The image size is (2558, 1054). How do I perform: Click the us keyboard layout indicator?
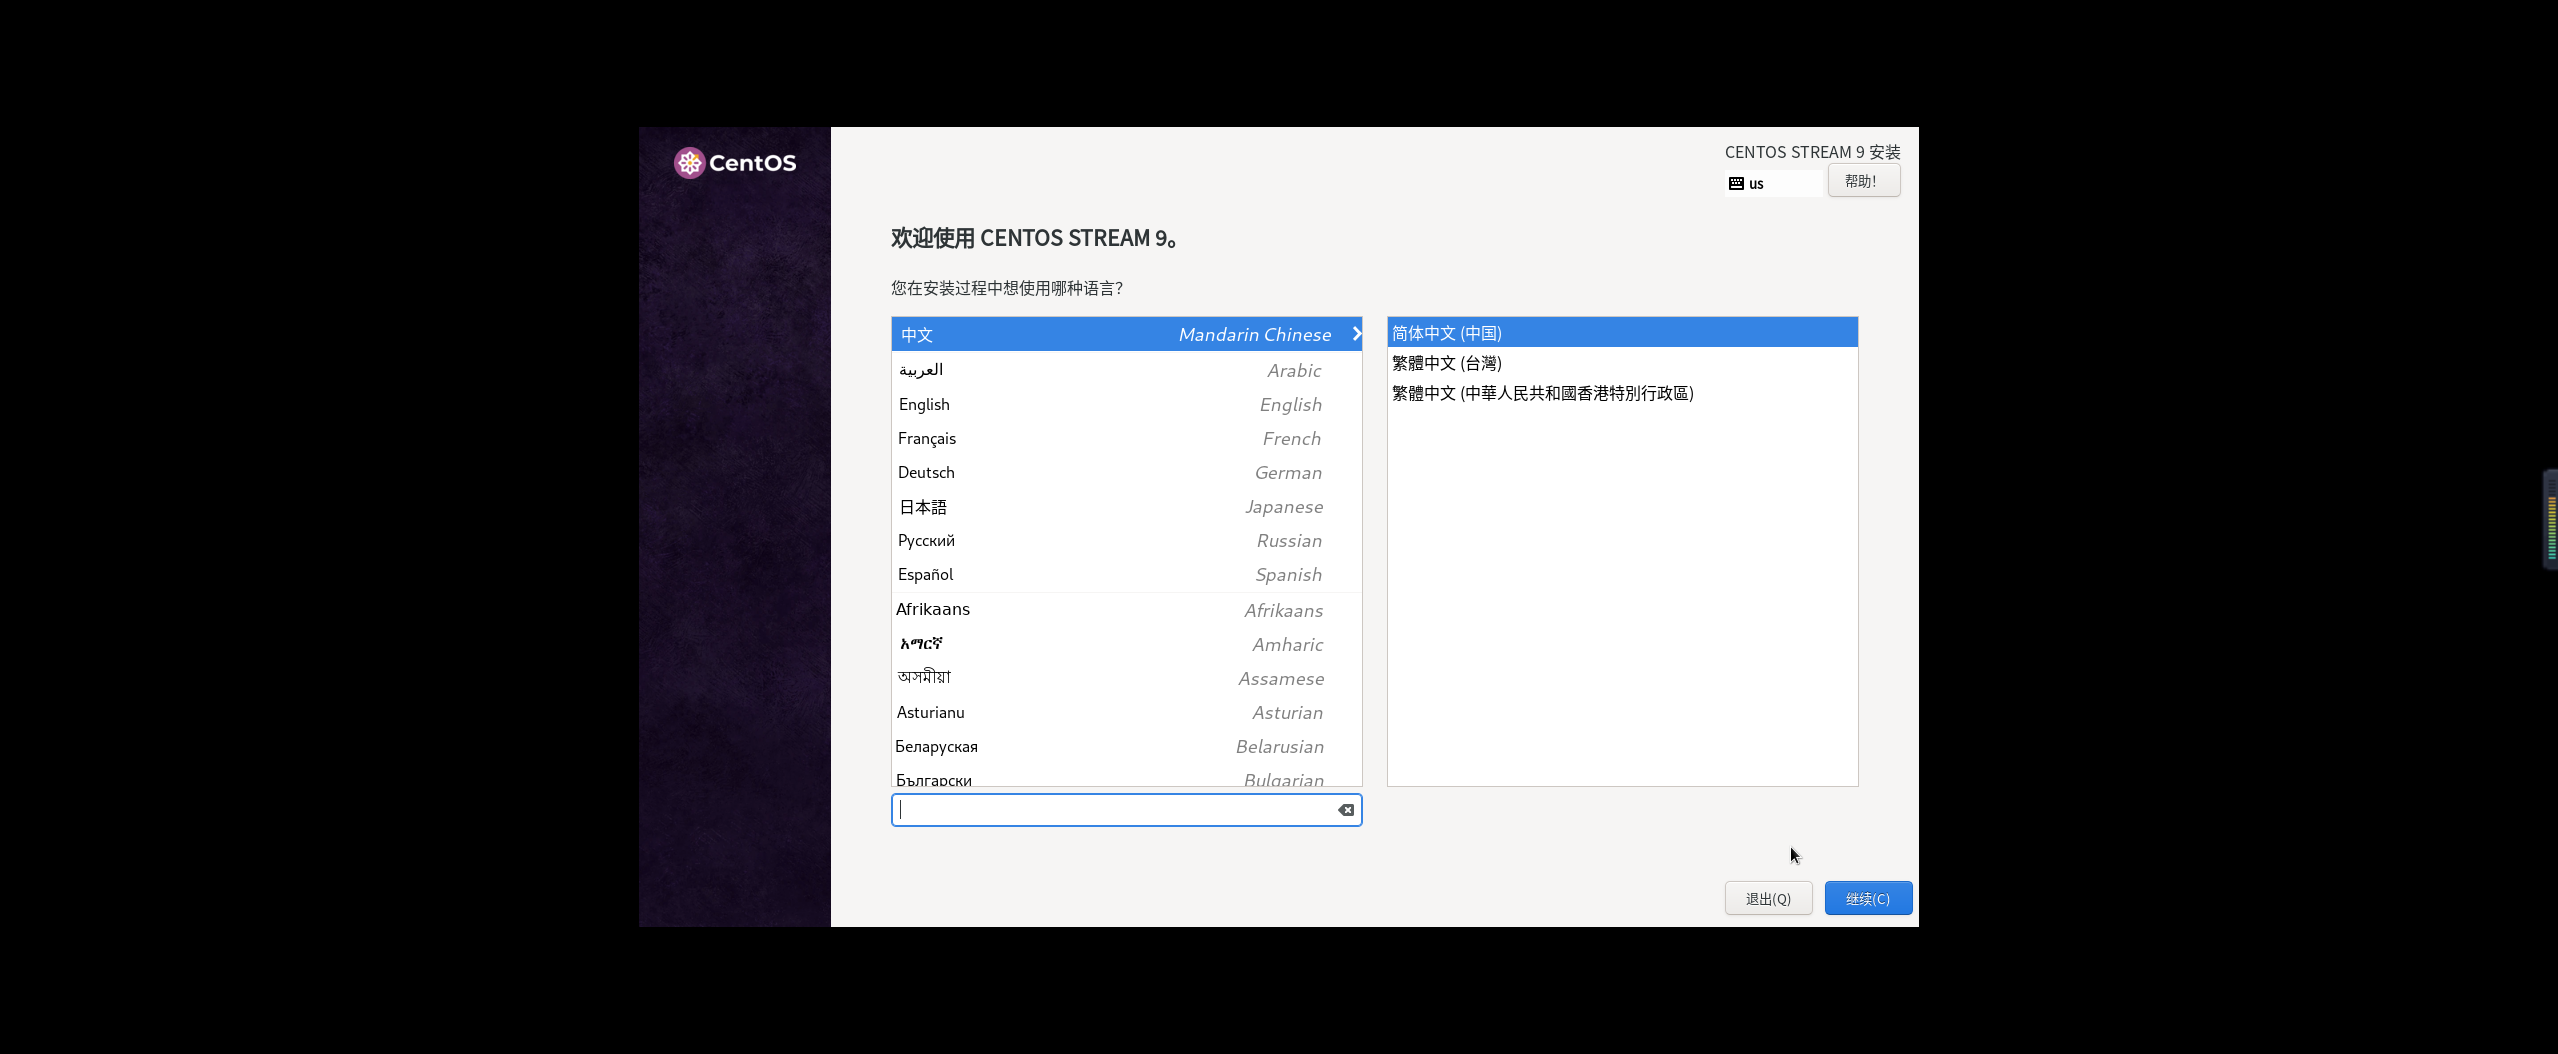click(1773, 184)
